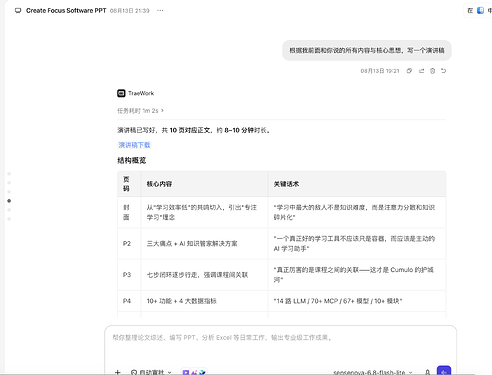Click the undo/revert arrow icon under the message
Image resolution: width=492 pixels, height=375 pixels.
(x=443, y=71)
